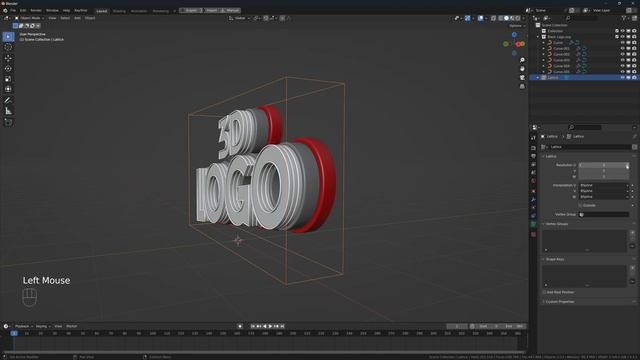Open the View Layer properties tab

533,164
